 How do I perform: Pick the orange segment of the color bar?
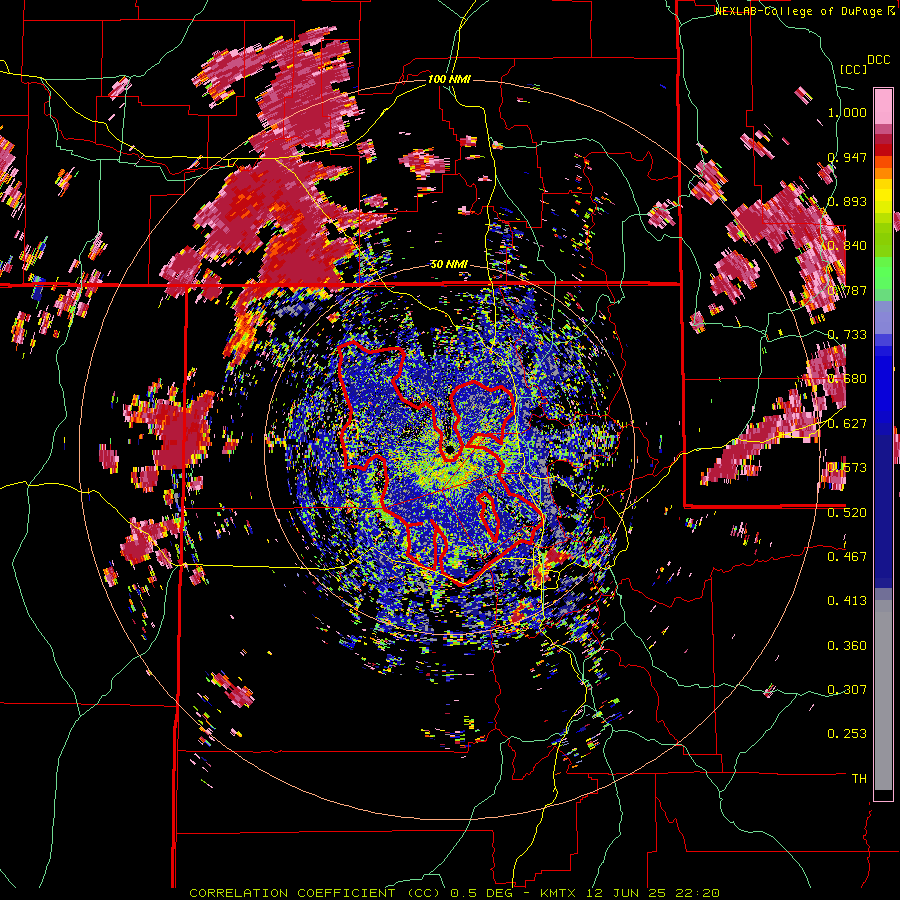pyautogui.click(x=883, y=173)
